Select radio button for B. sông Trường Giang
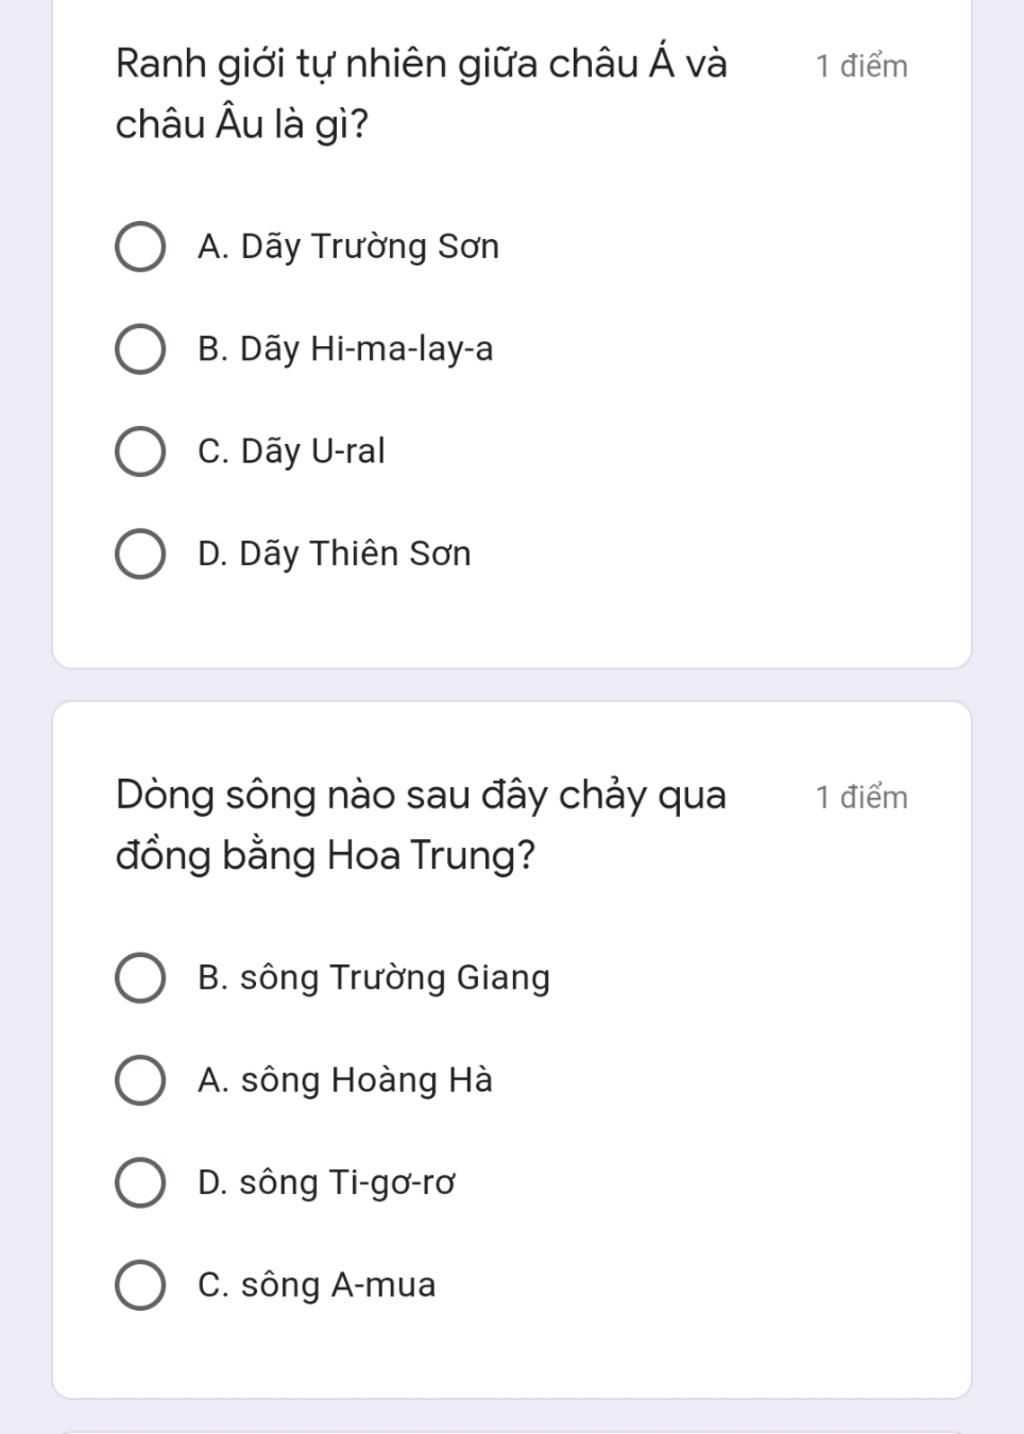 (x=140, y=978)
